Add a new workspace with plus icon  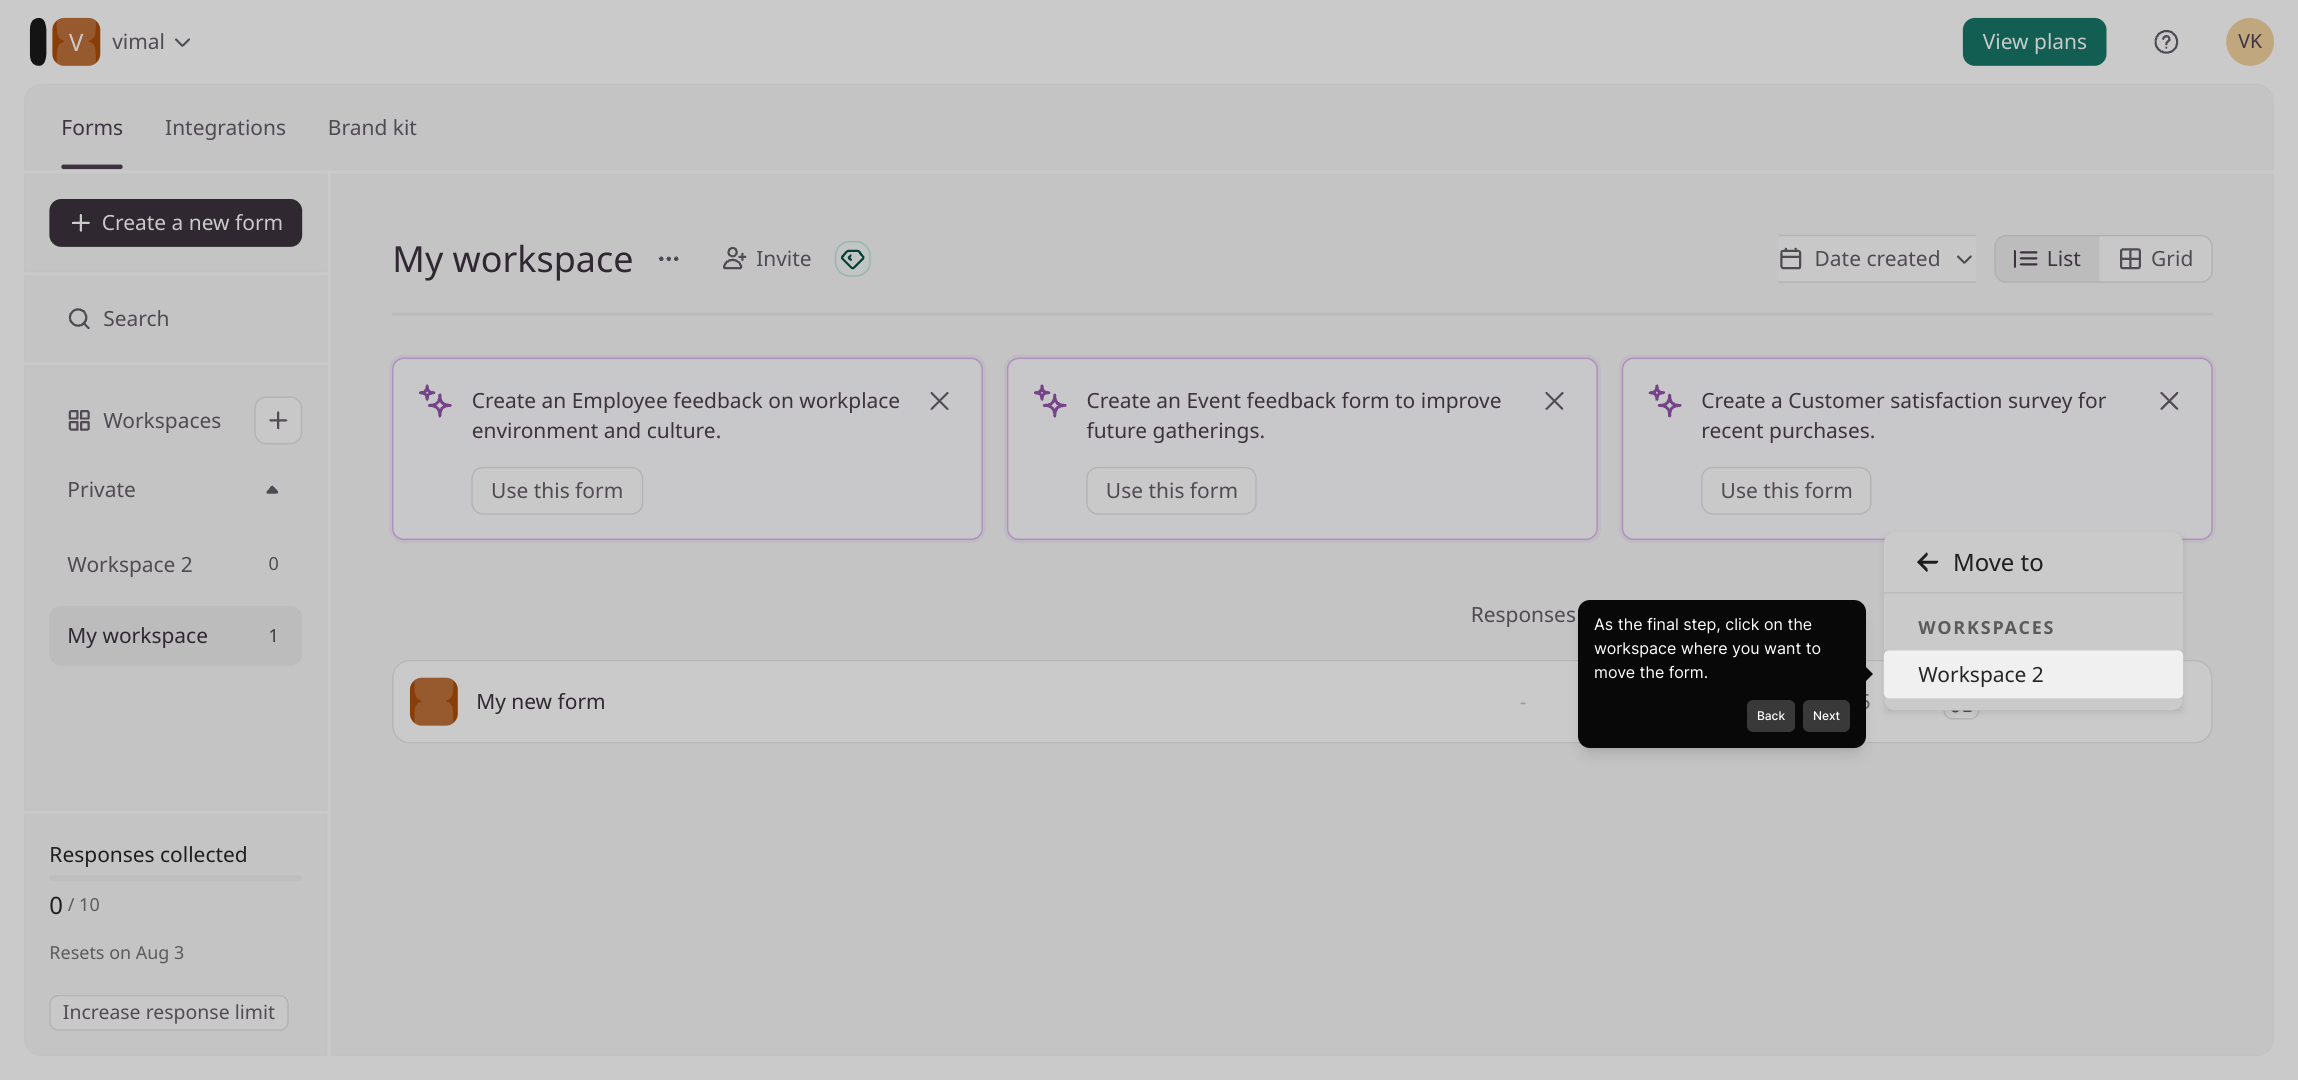[278, 420]
